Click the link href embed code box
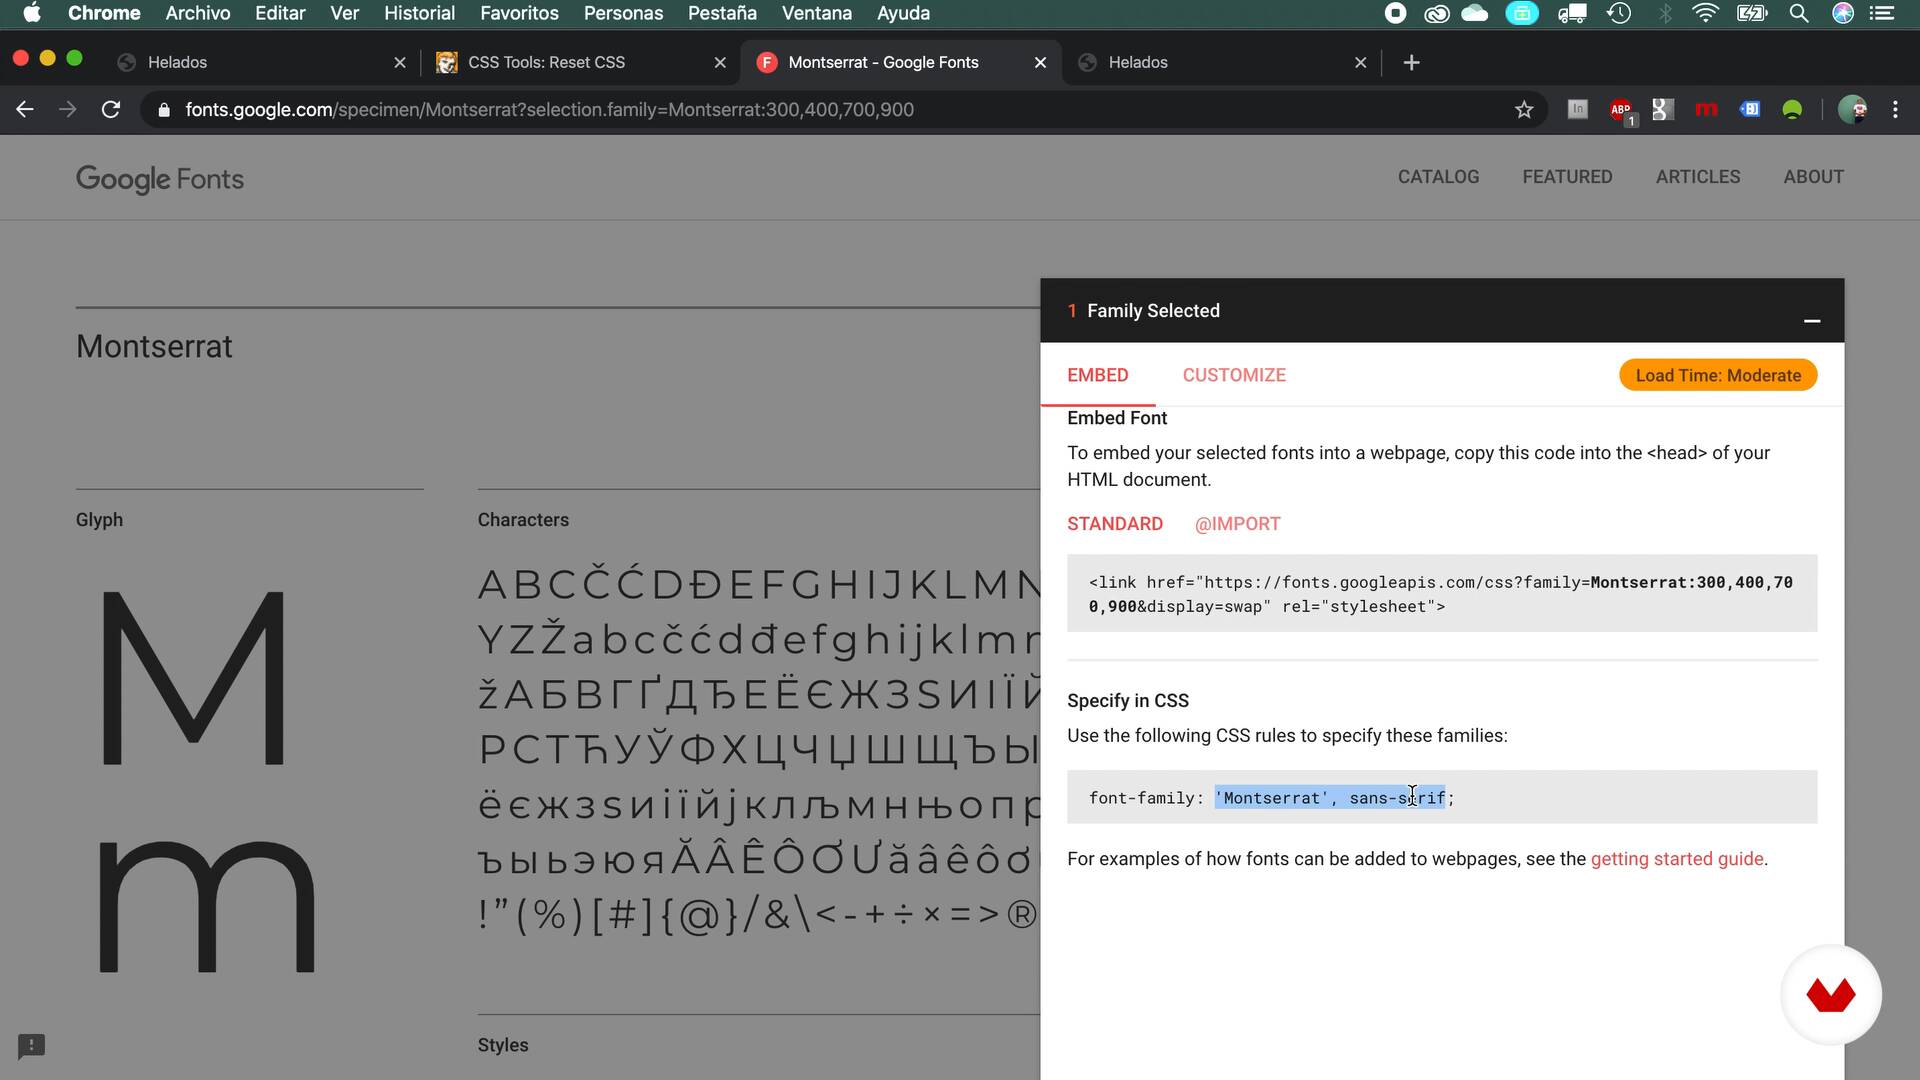This screenshot has width=1920, height=1080. (1442, 594)
